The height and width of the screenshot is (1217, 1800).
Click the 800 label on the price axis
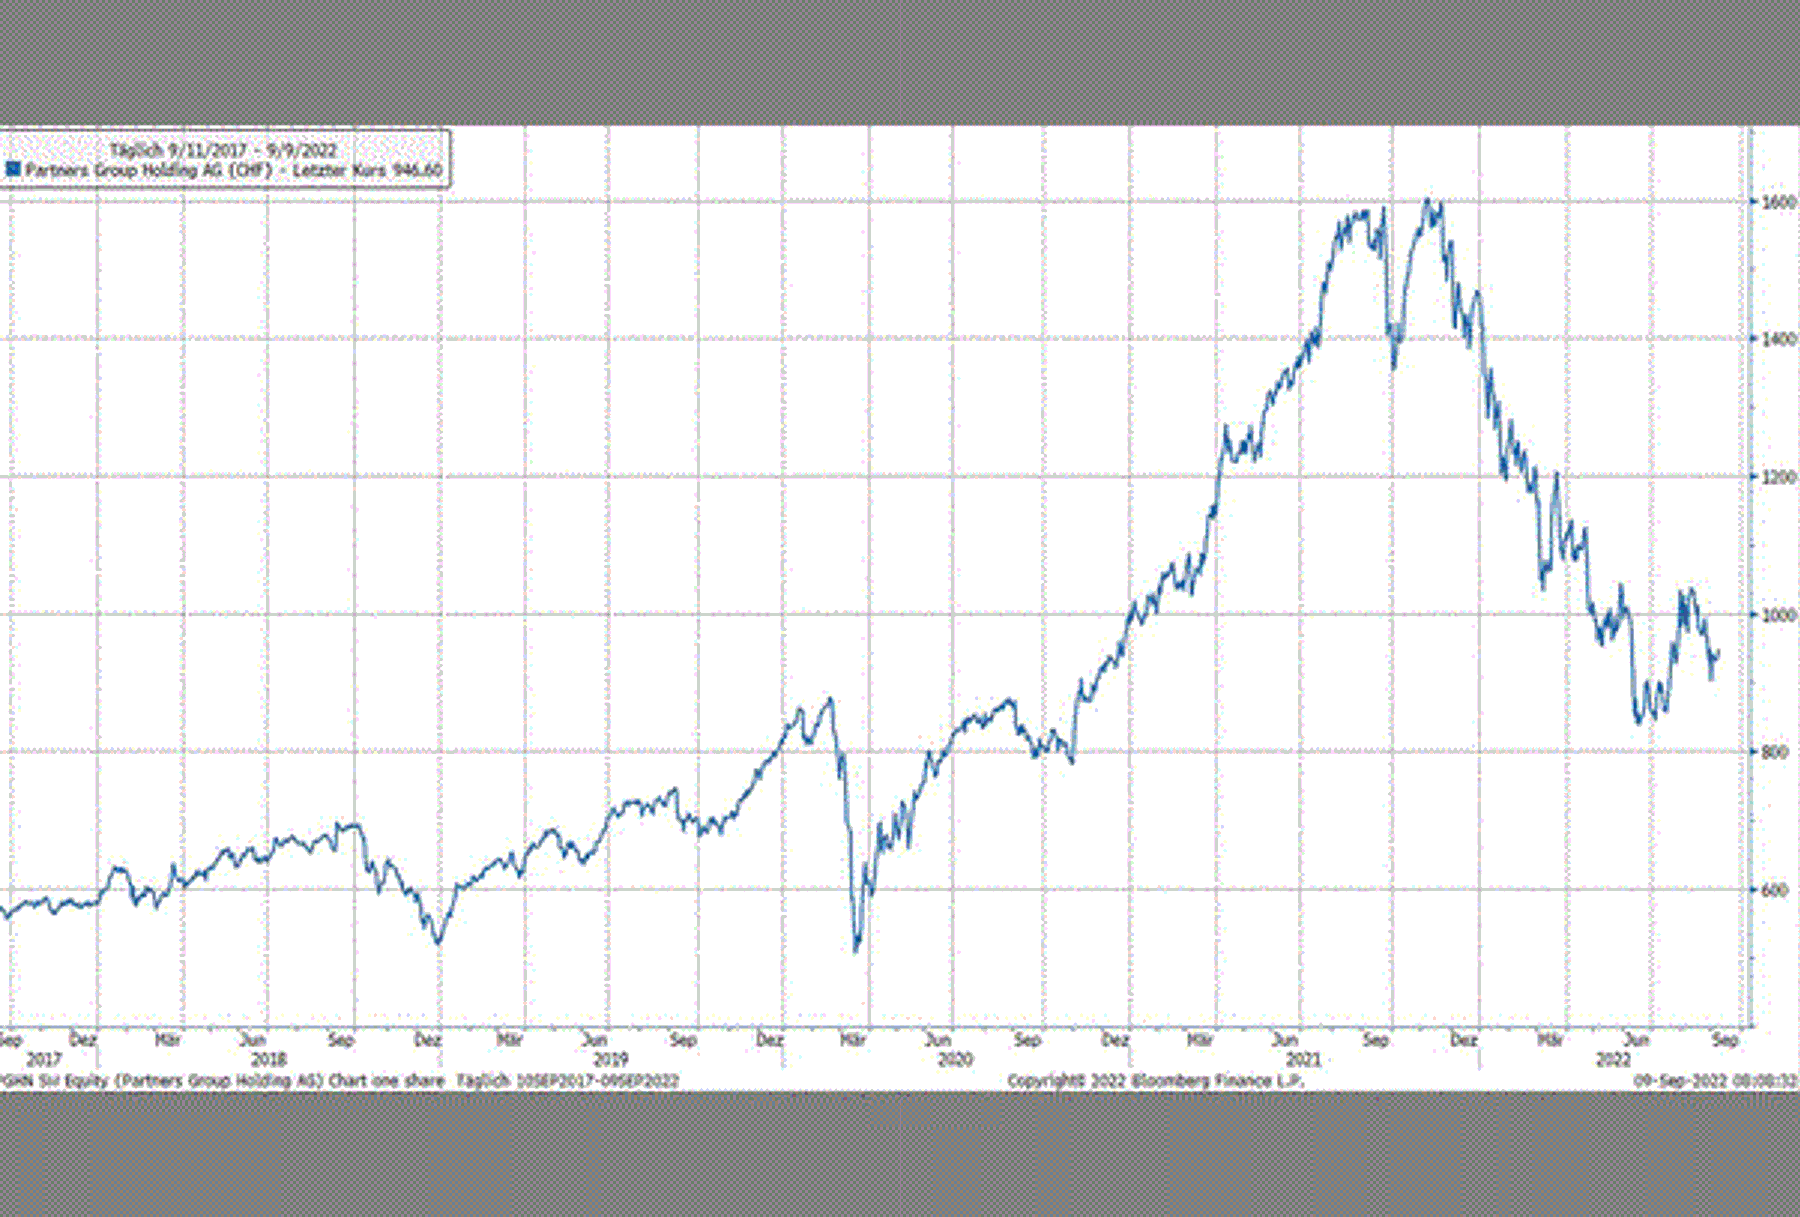pyautogui.click(x=1775, y=752)
